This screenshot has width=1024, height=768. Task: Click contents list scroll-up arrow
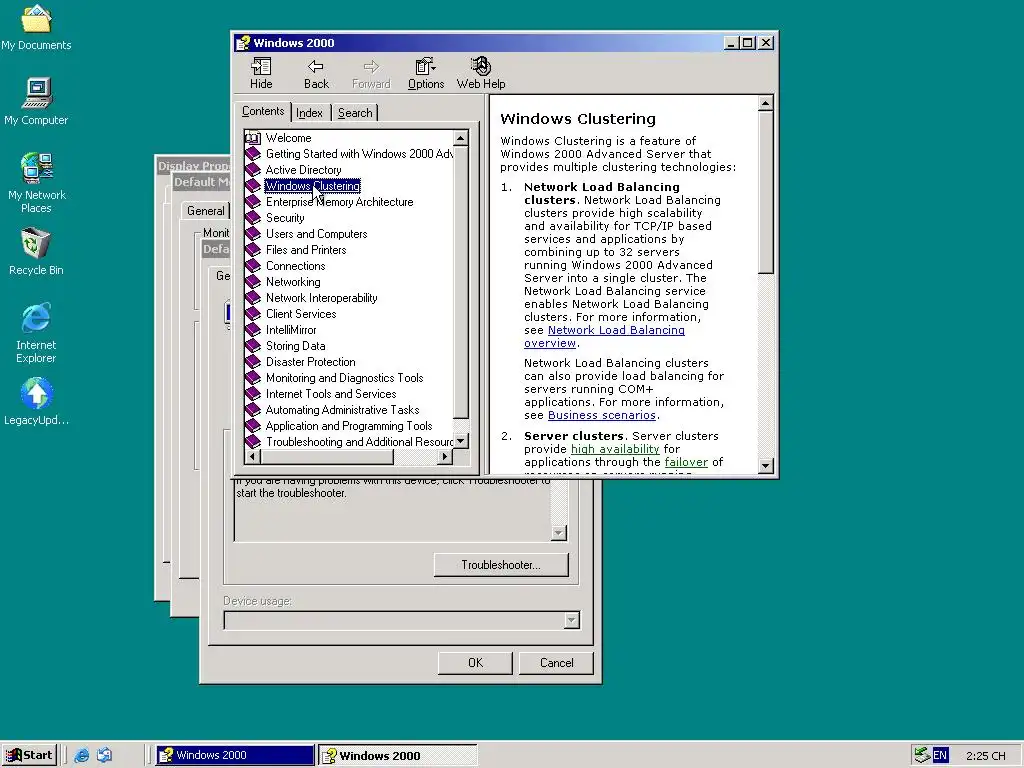[460, 138]
